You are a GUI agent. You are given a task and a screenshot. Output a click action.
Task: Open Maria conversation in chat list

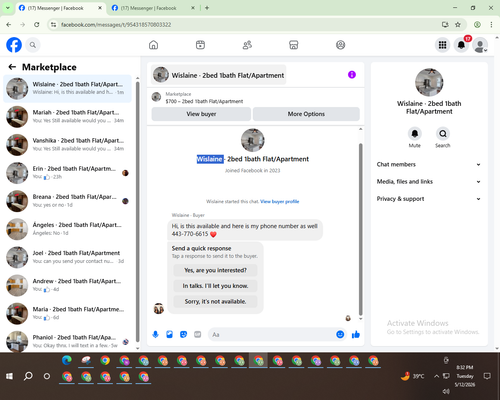pos(67,313)
